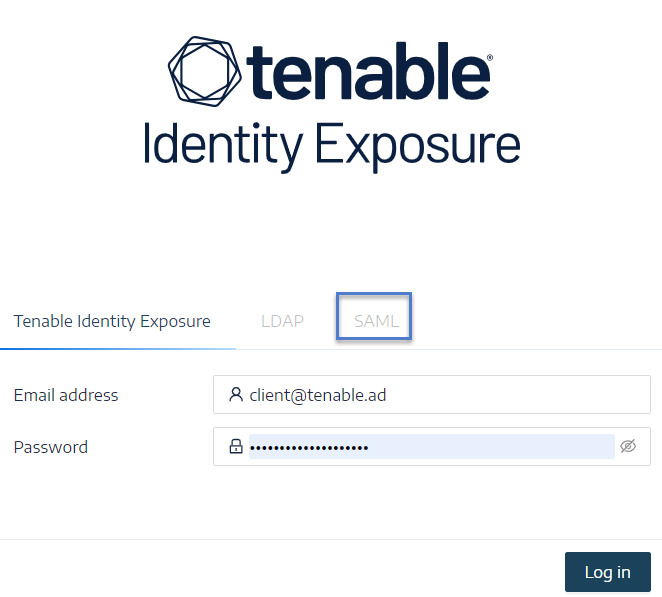Image resolution: width=662 pixels, height=597 pixels.
Task: Click the highlighted area right of password dots
Action: coord(492,446)
